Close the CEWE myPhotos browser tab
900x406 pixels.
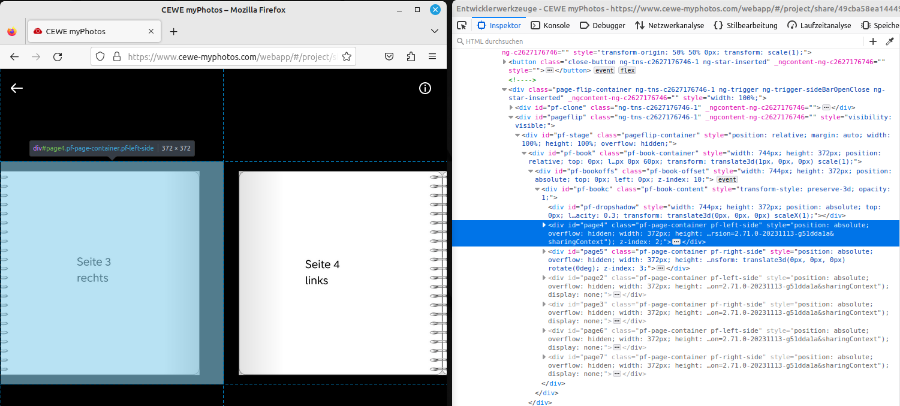[x=152, y=32]
